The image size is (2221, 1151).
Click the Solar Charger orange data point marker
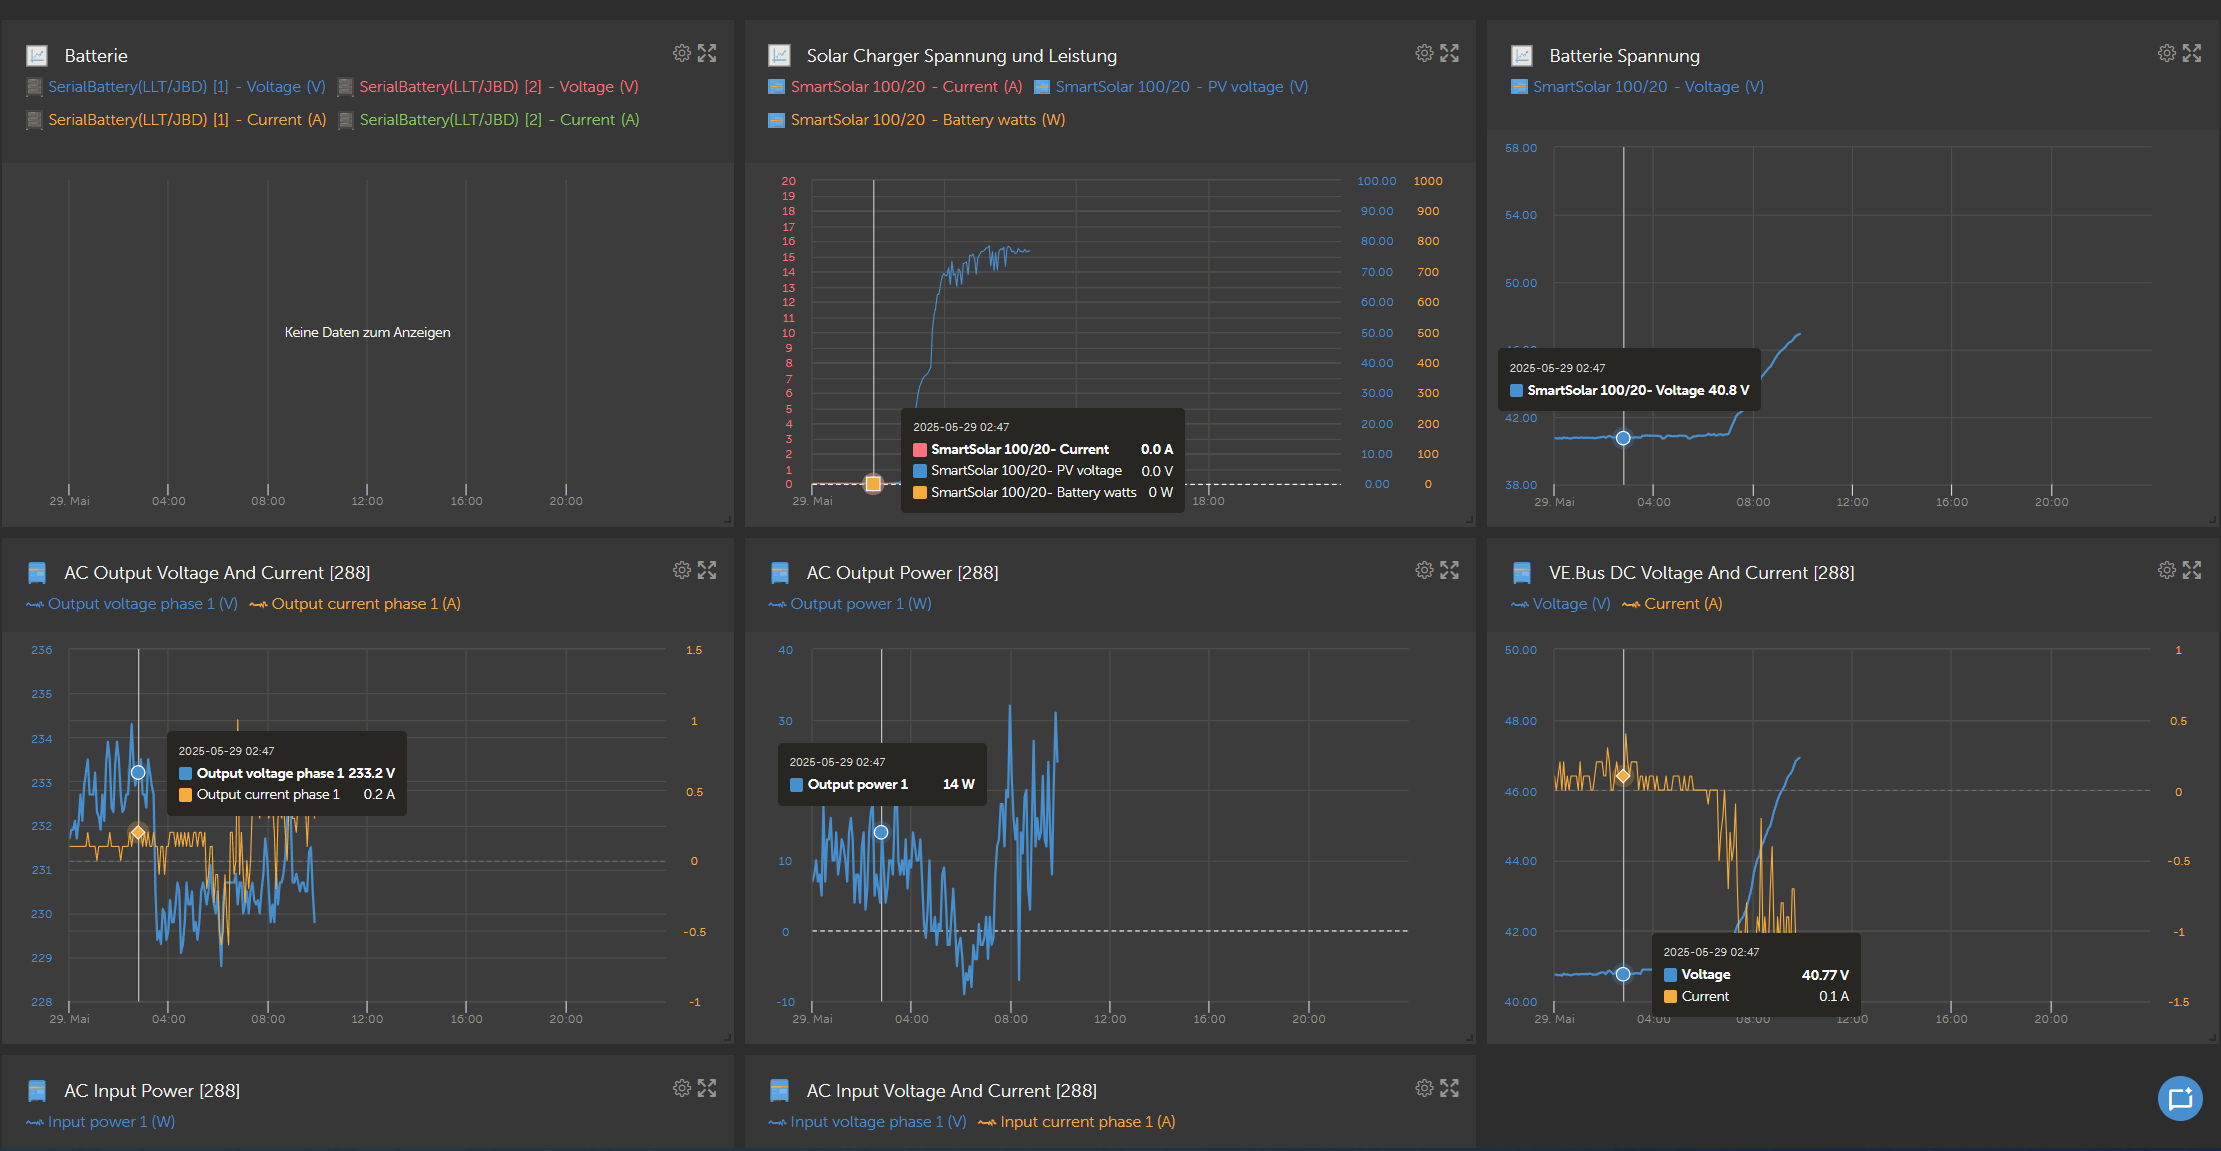pos(873,484)
